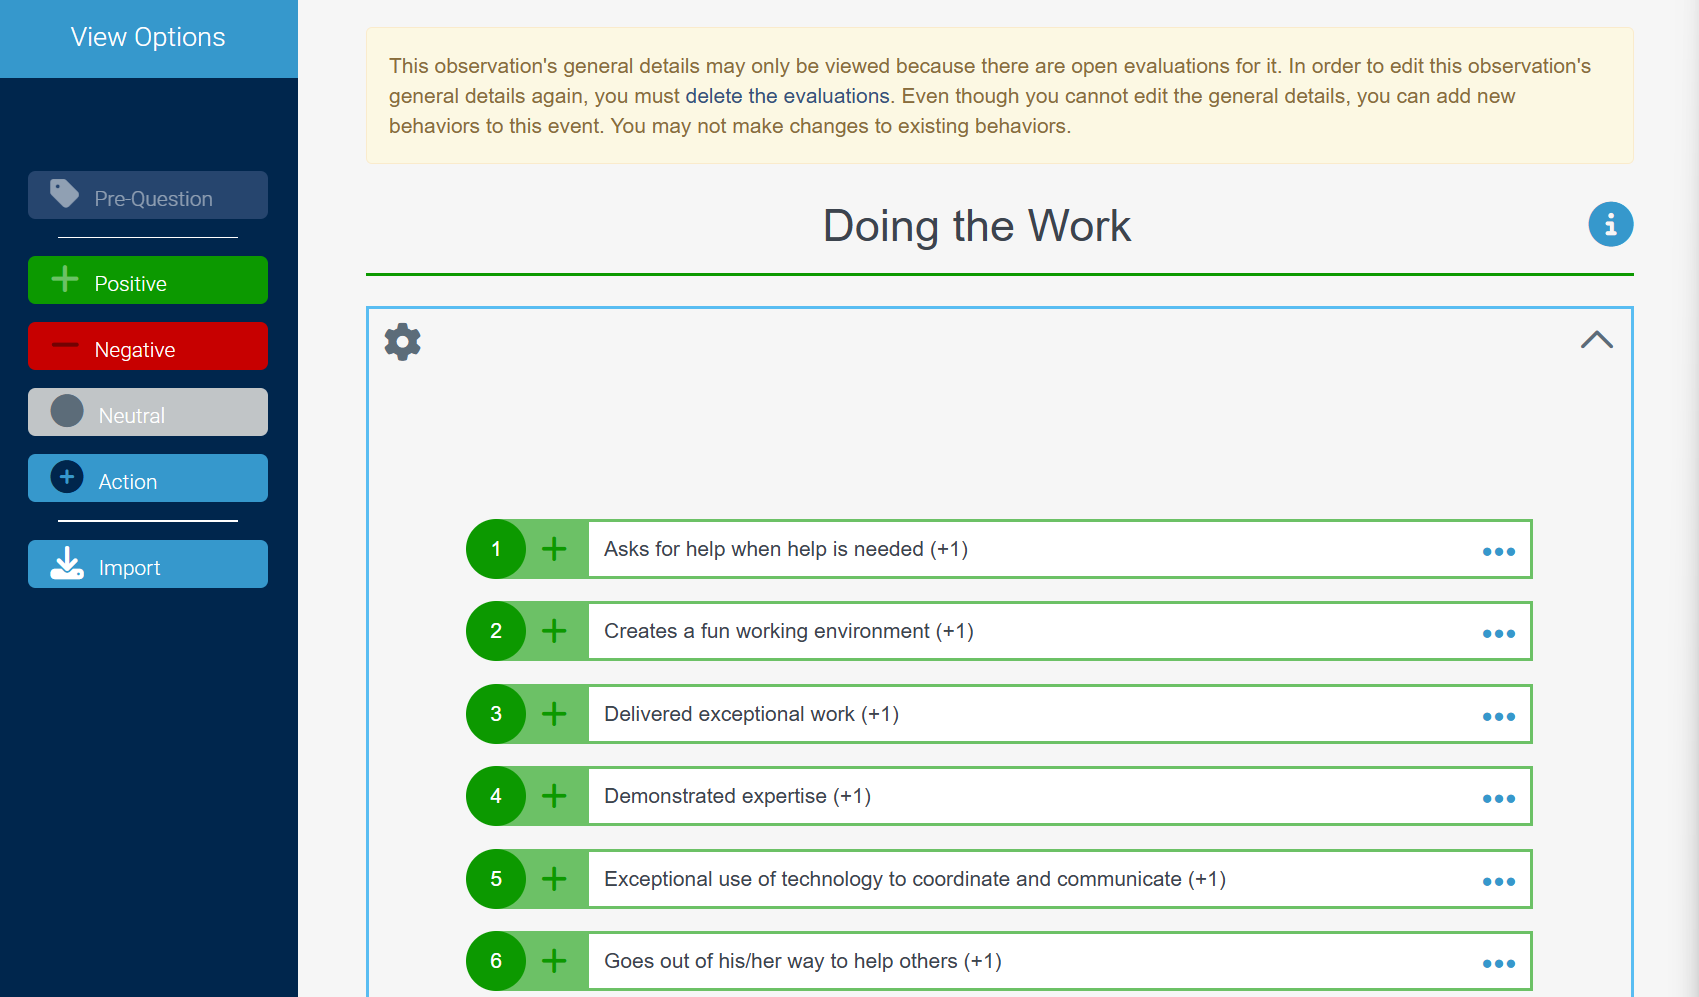This screenshot has width=1699, height=997.
Task: Click plus icon for Creates a fun working environment
Action: 554,631
